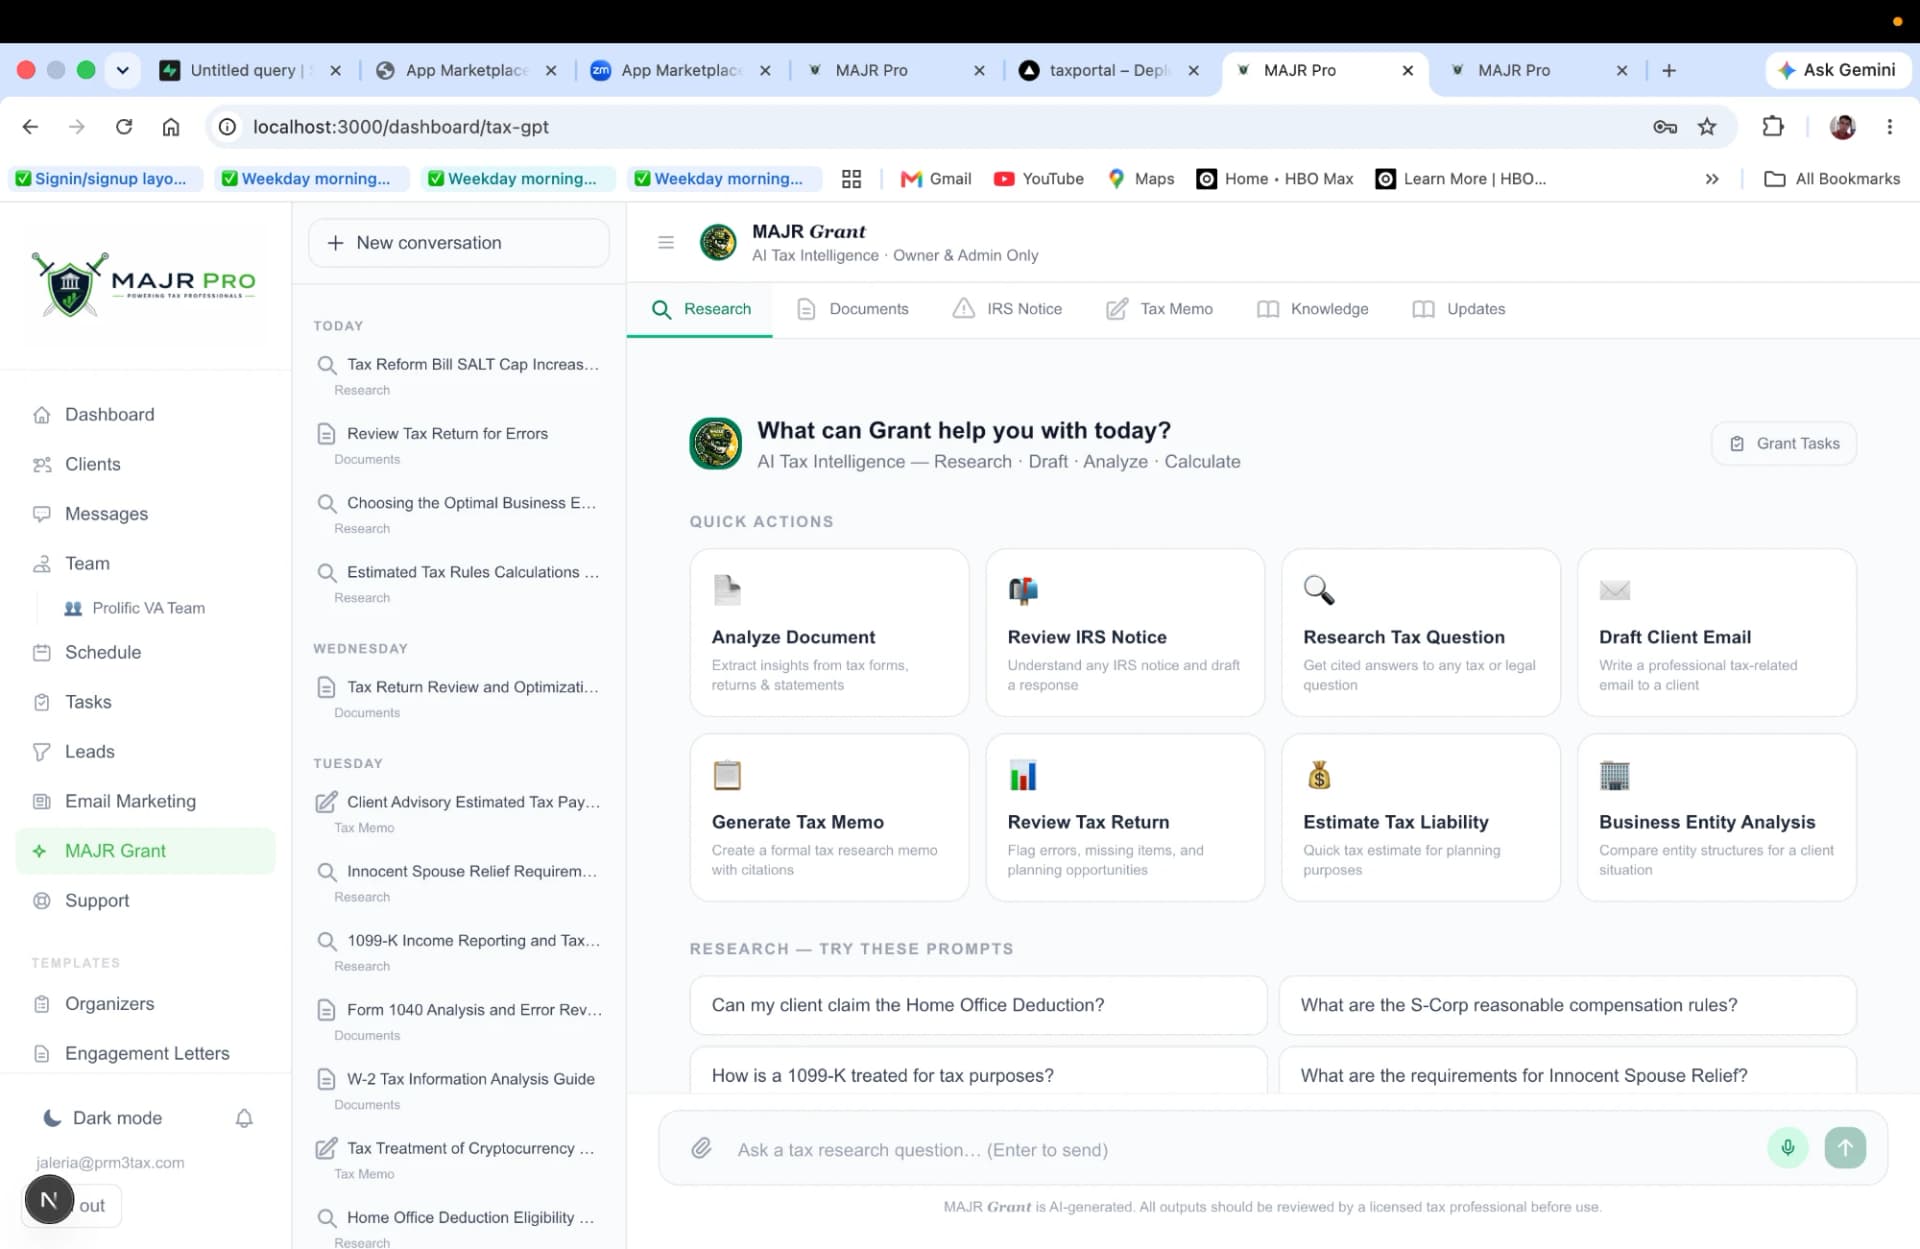Click the hamburger menu icon beside MAJR Grant
The image size is (1920, 1249).
click(666, 242)
